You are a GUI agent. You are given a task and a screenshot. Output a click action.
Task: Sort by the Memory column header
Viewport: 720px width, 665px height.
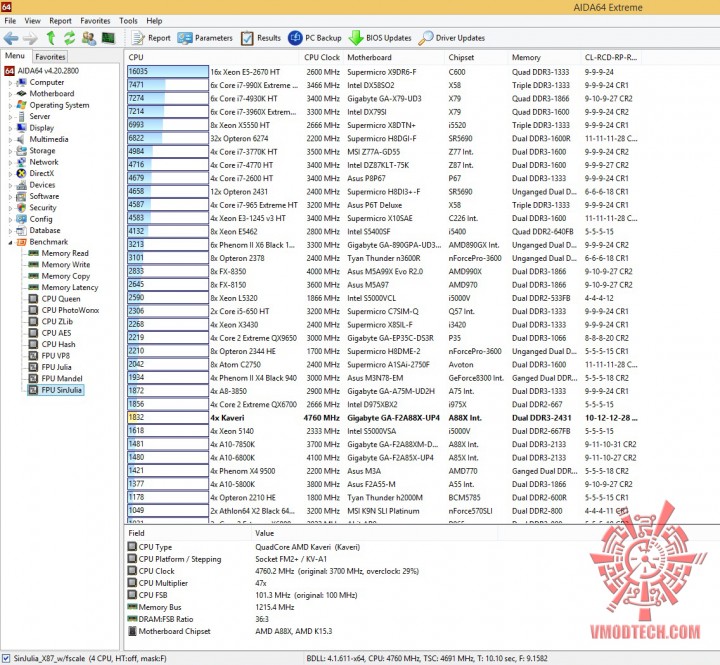[544, 57]
